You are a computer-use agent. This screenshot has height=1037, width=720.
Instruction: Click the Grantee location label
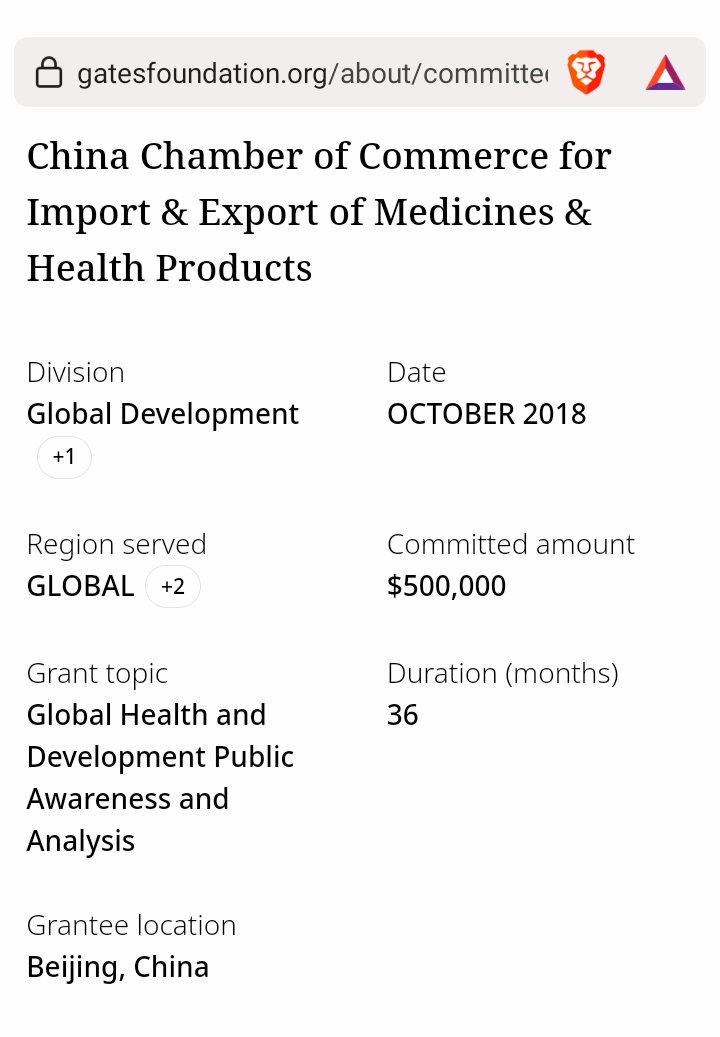point(131,925)
